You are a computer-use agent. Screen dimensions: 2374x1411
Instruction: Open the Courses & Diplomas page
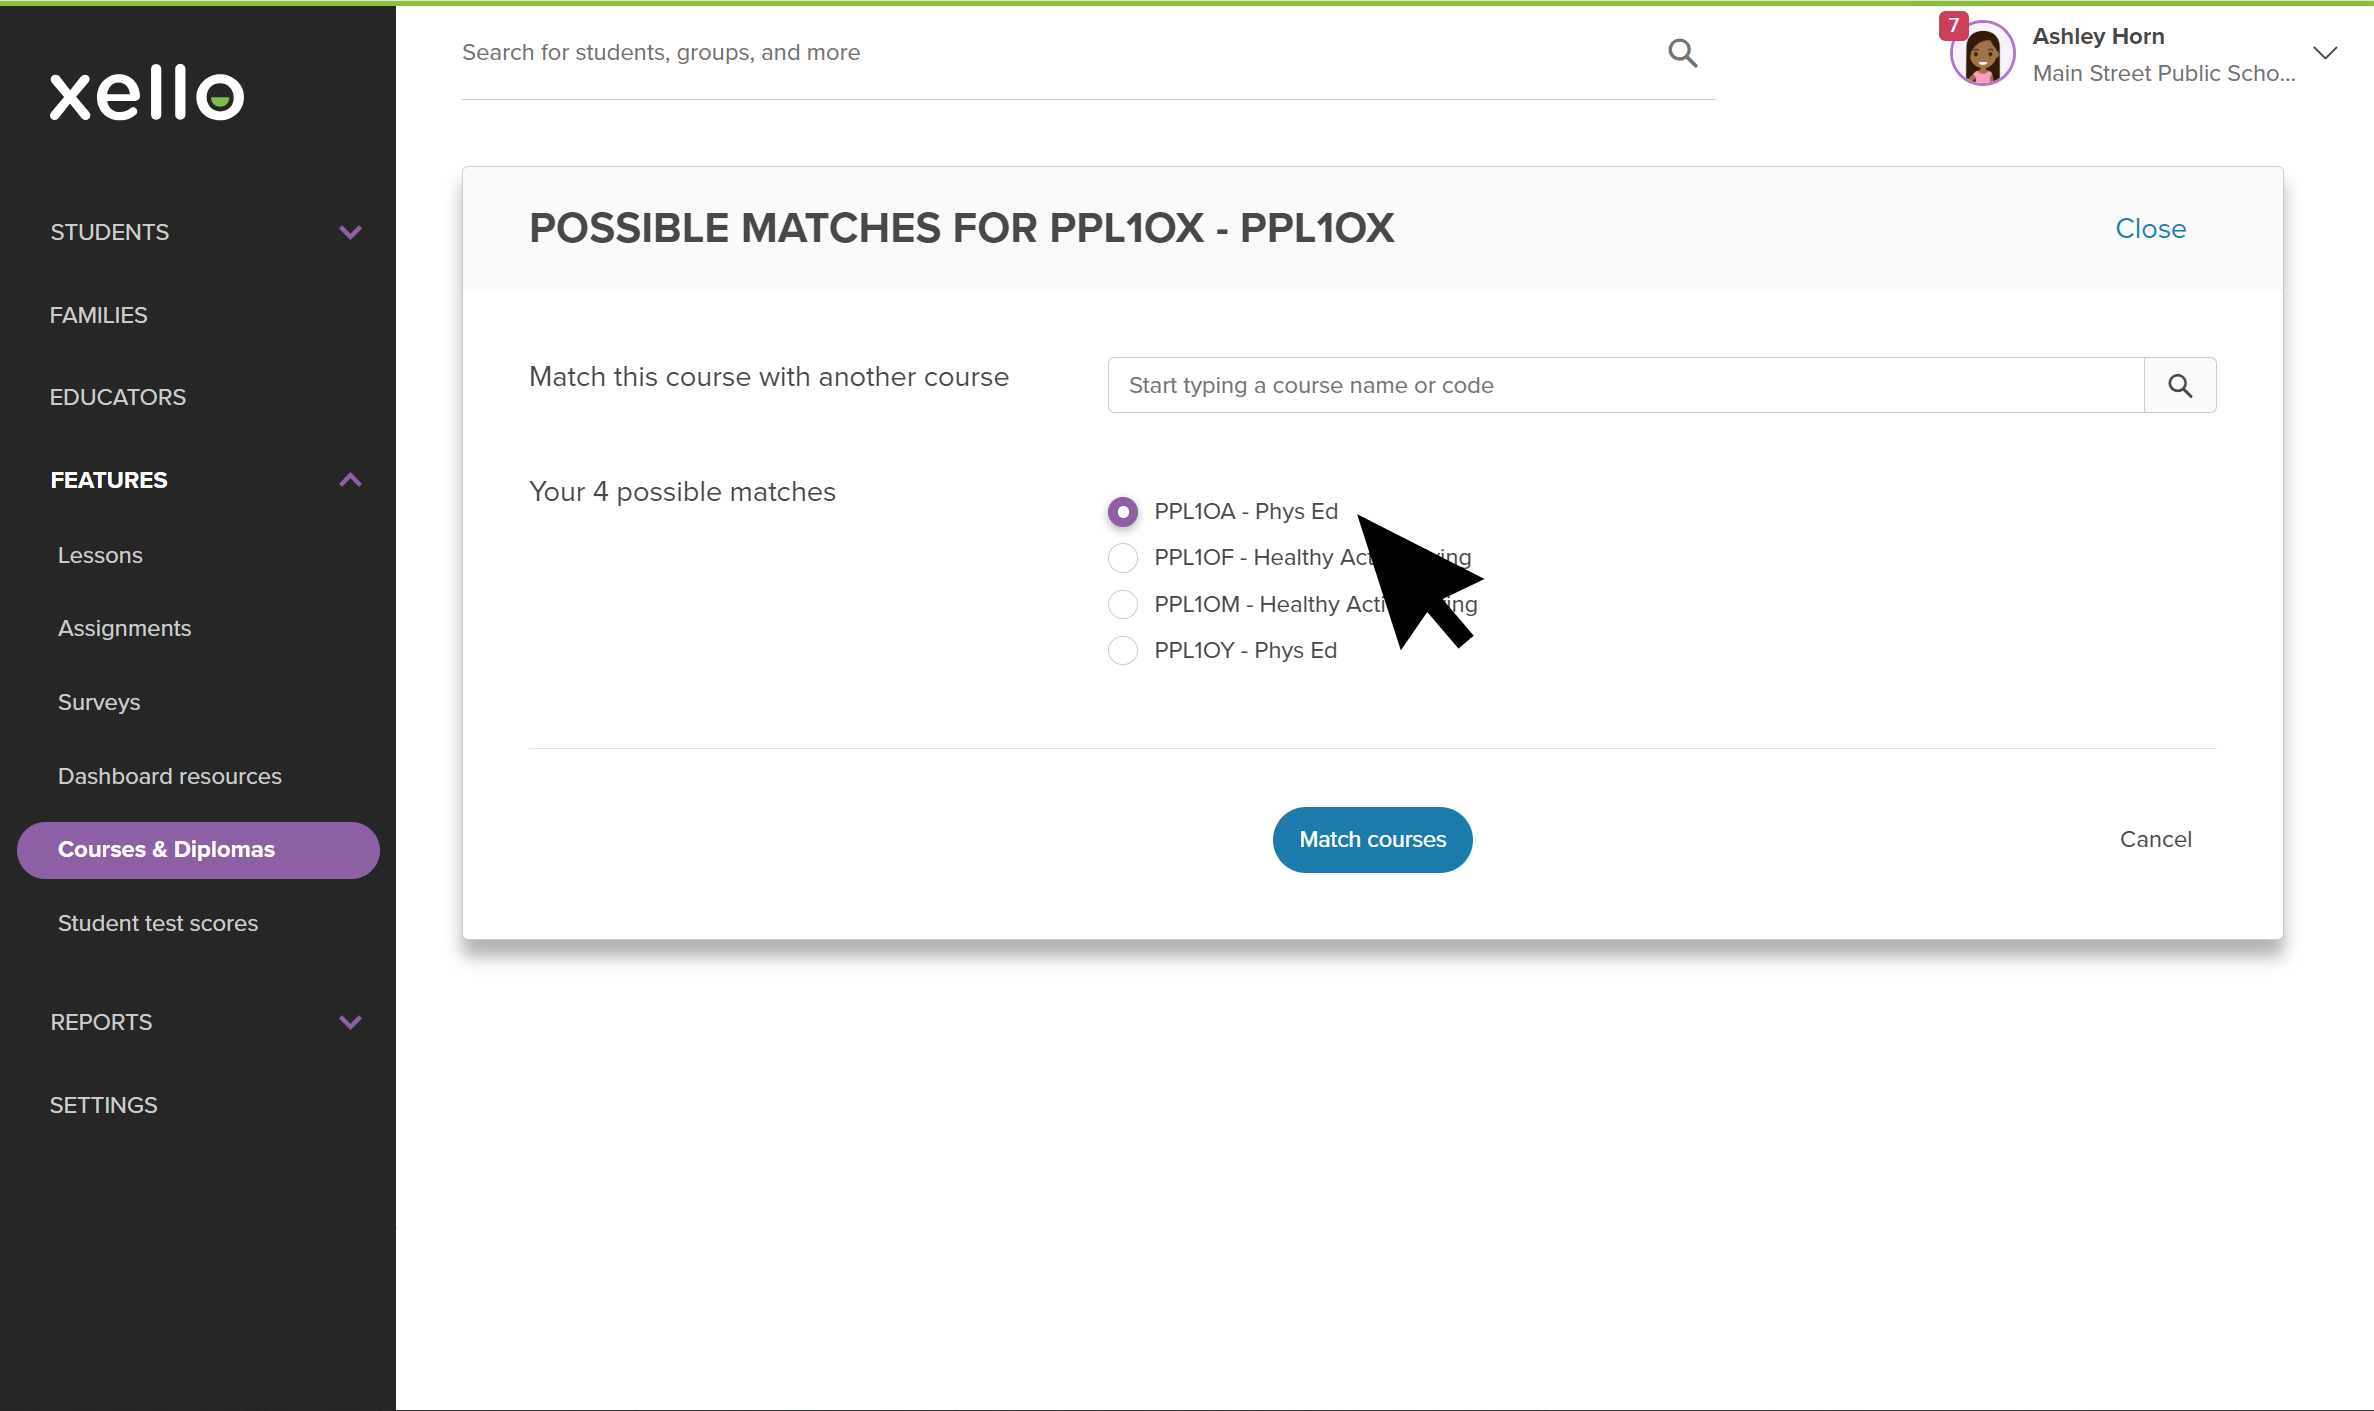click(x=198, y=850)
